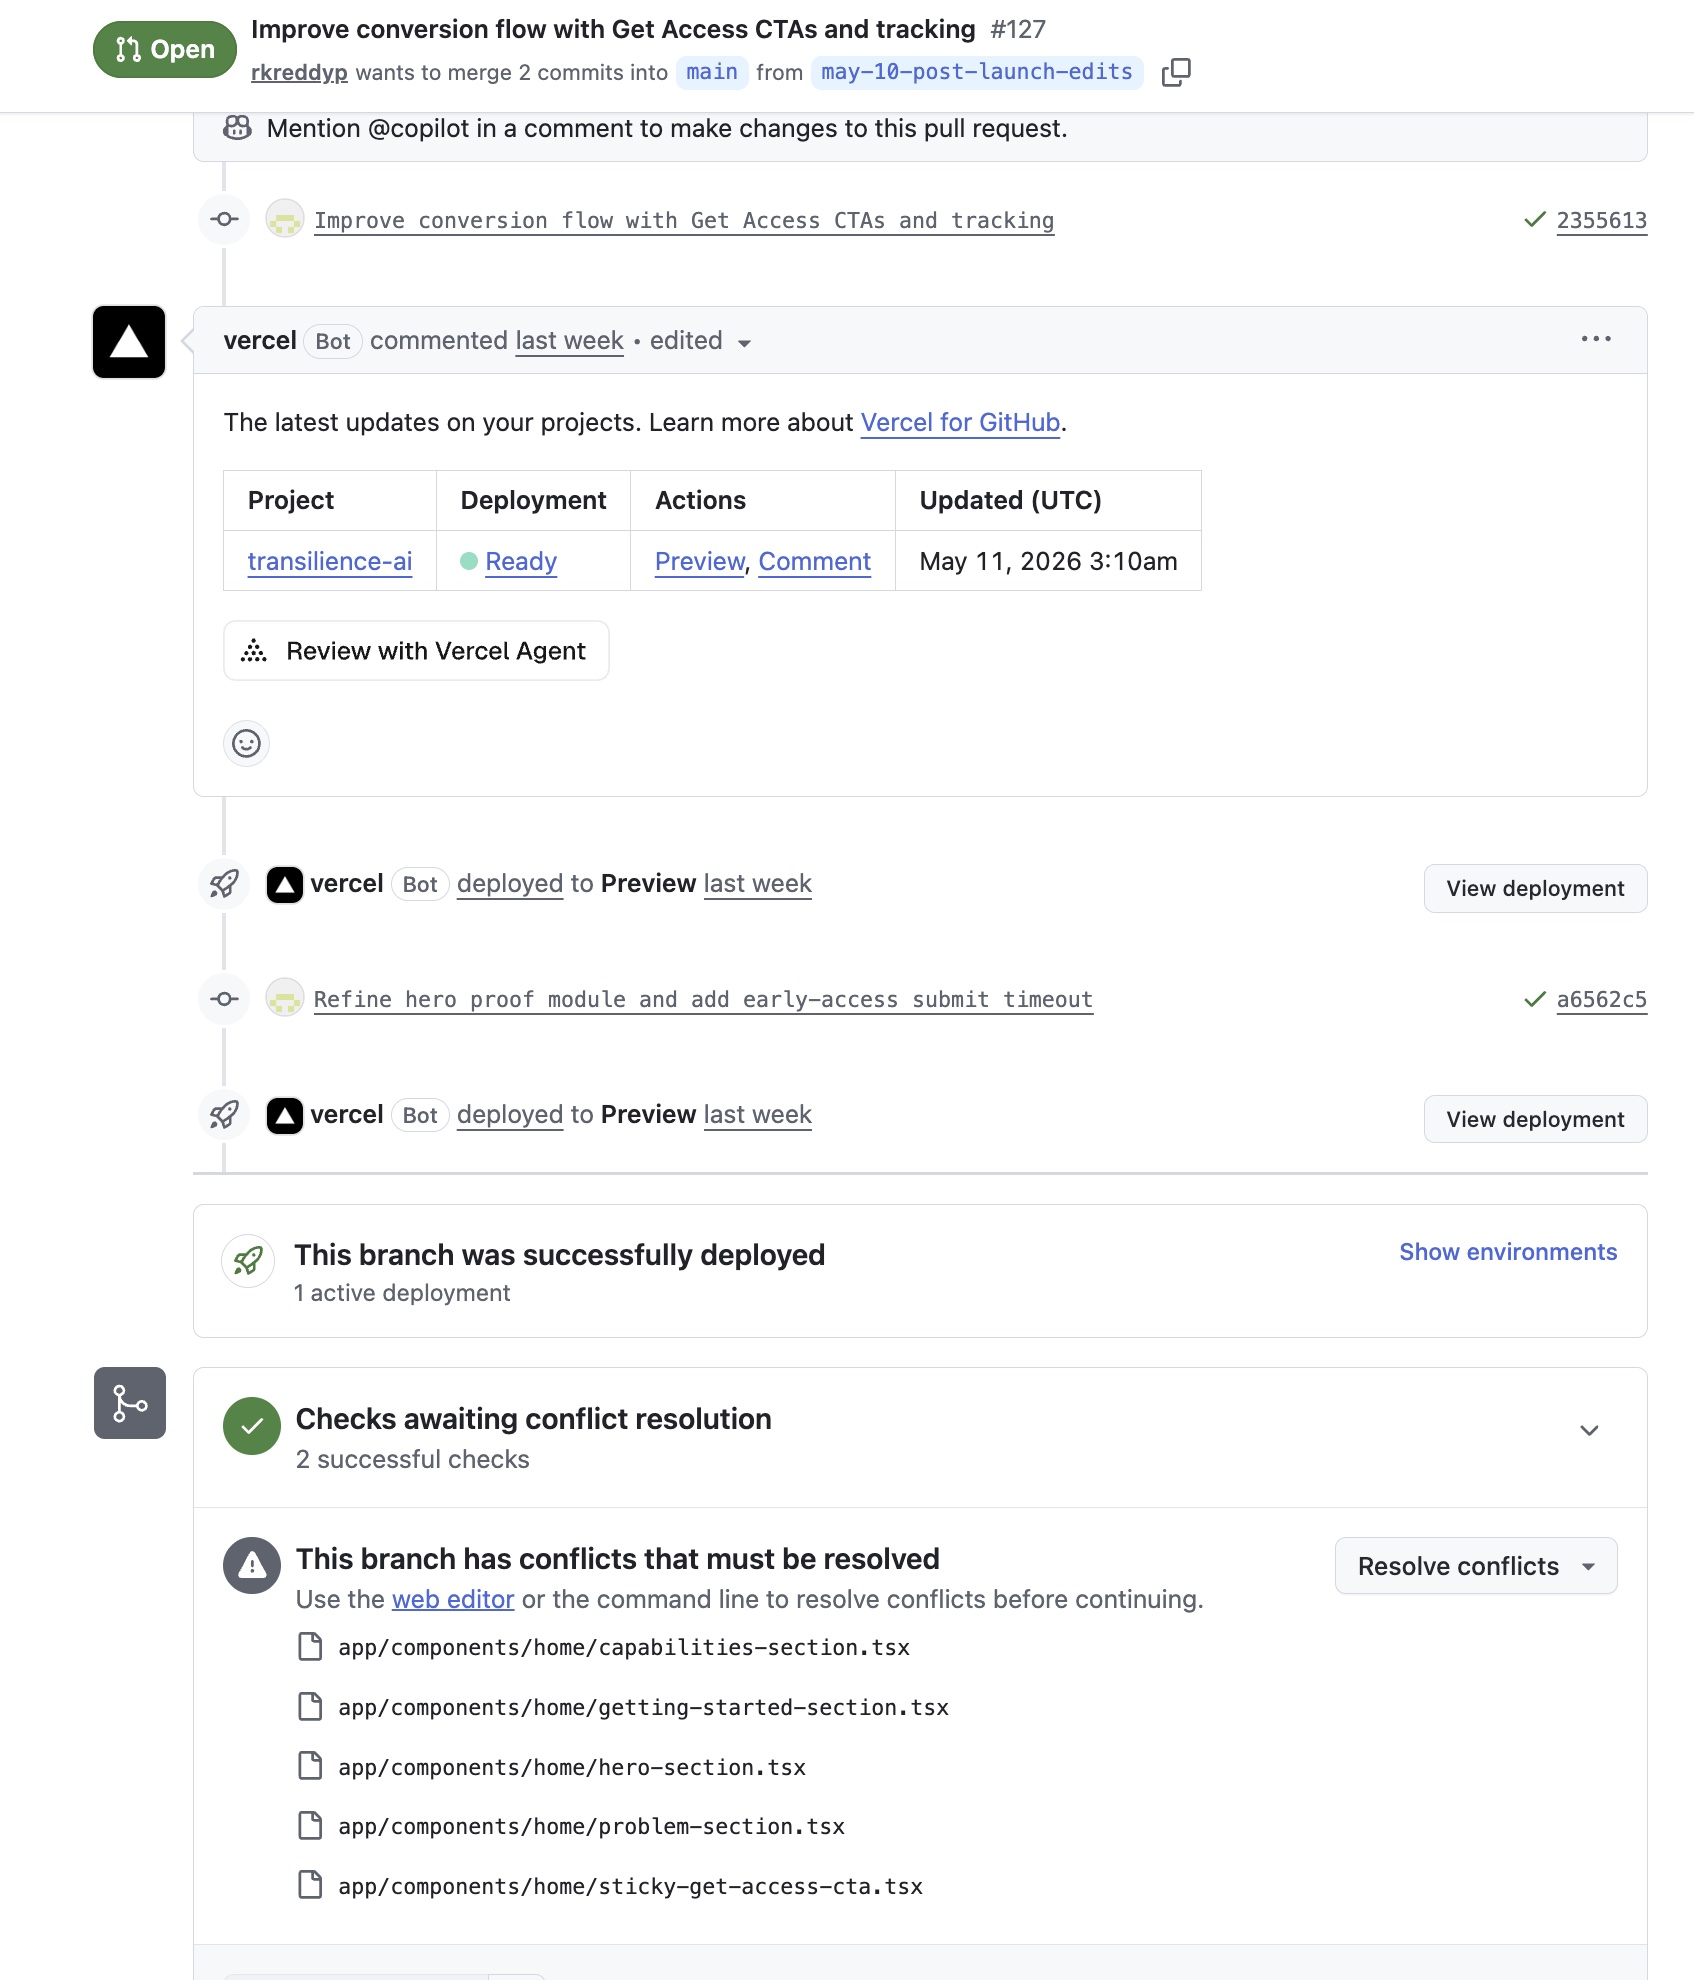The width and height of the screenshot is (1694, 1980).
Task: Click the 'Updated (UTC)' column header
Action: point(1048,500)
